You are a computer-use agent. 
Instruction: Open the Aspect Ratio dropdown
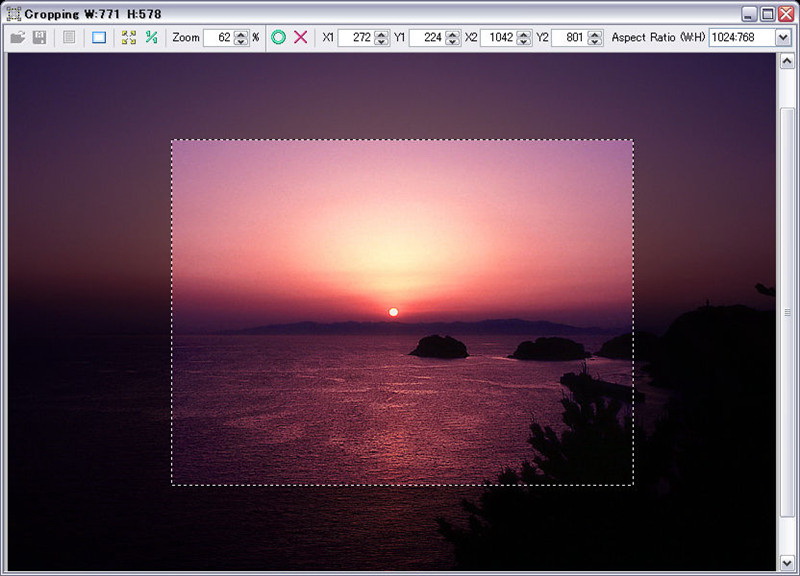tap(782, 37)
